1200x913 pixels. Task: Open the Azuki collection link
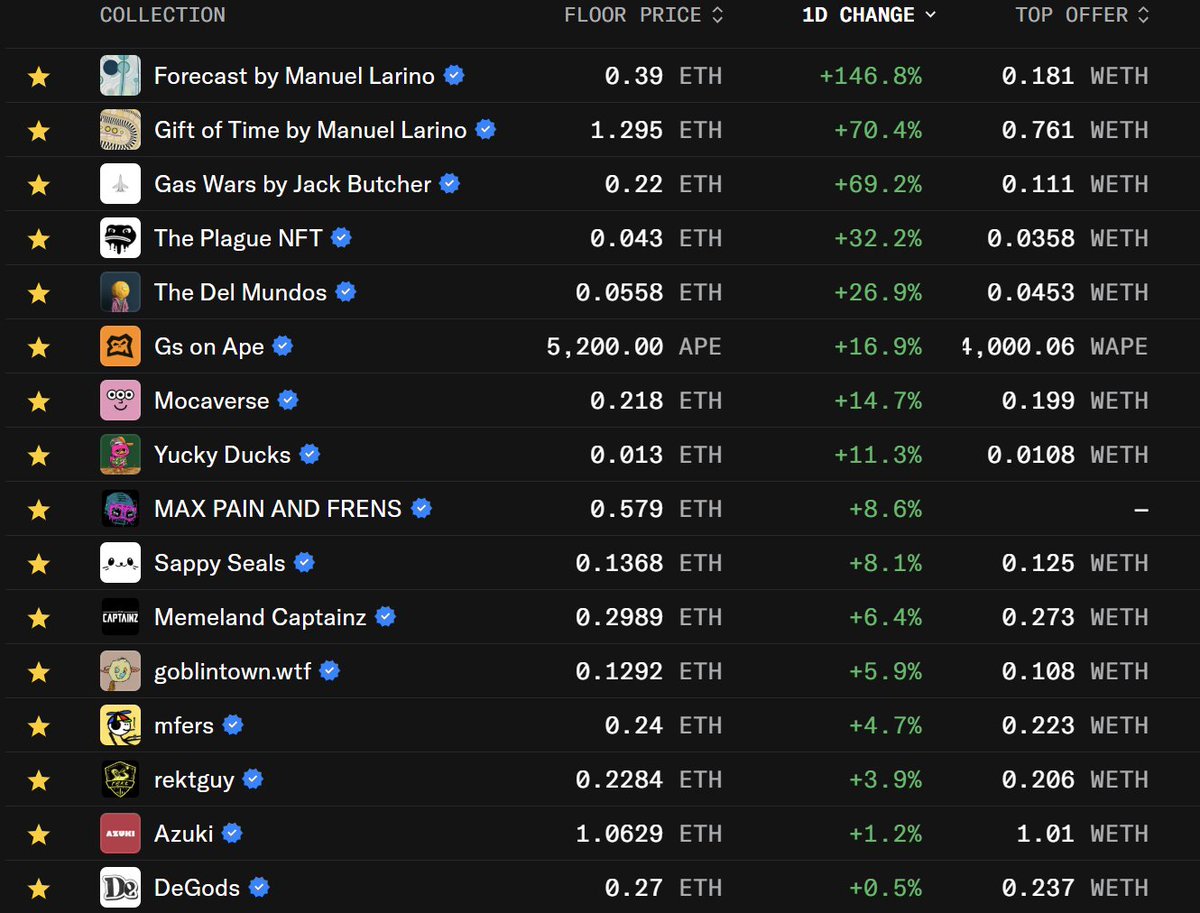click(x=184, y=833)
